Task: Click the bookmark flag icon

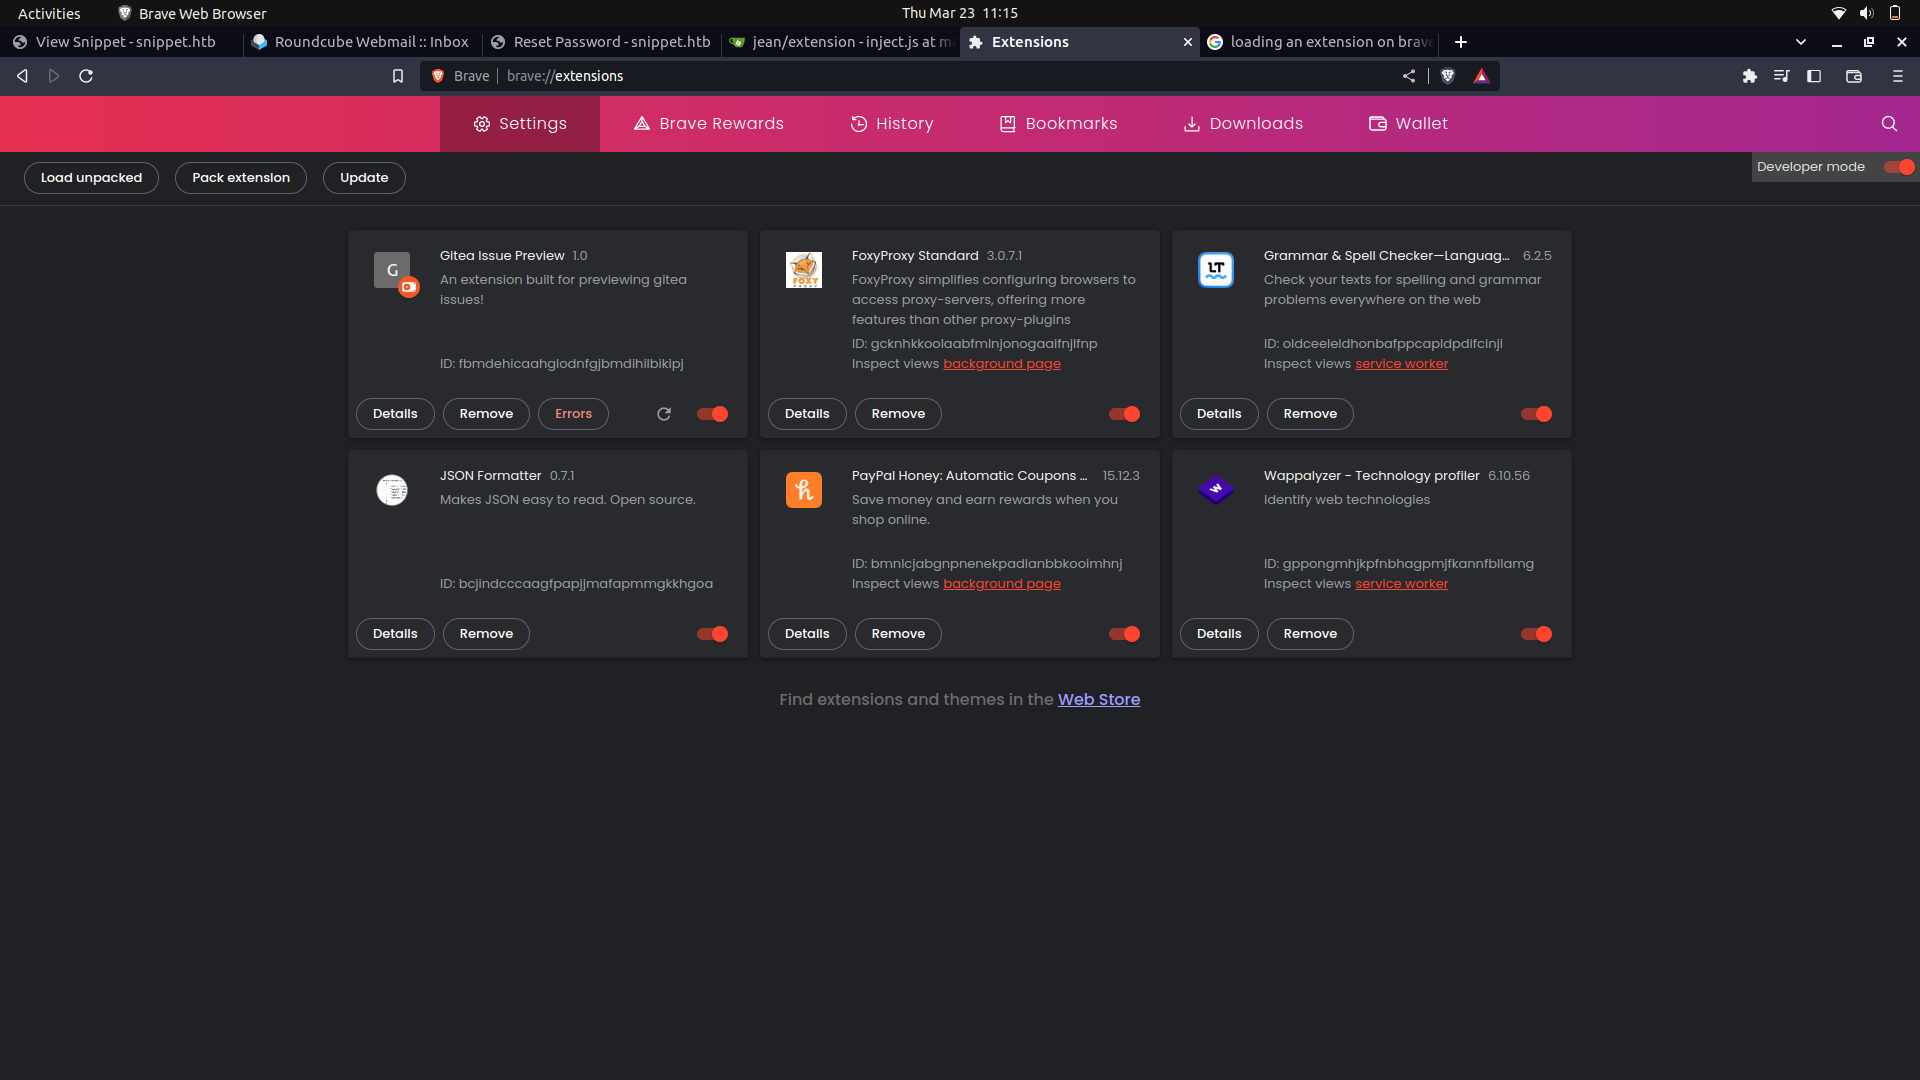Action: (398, 75)
